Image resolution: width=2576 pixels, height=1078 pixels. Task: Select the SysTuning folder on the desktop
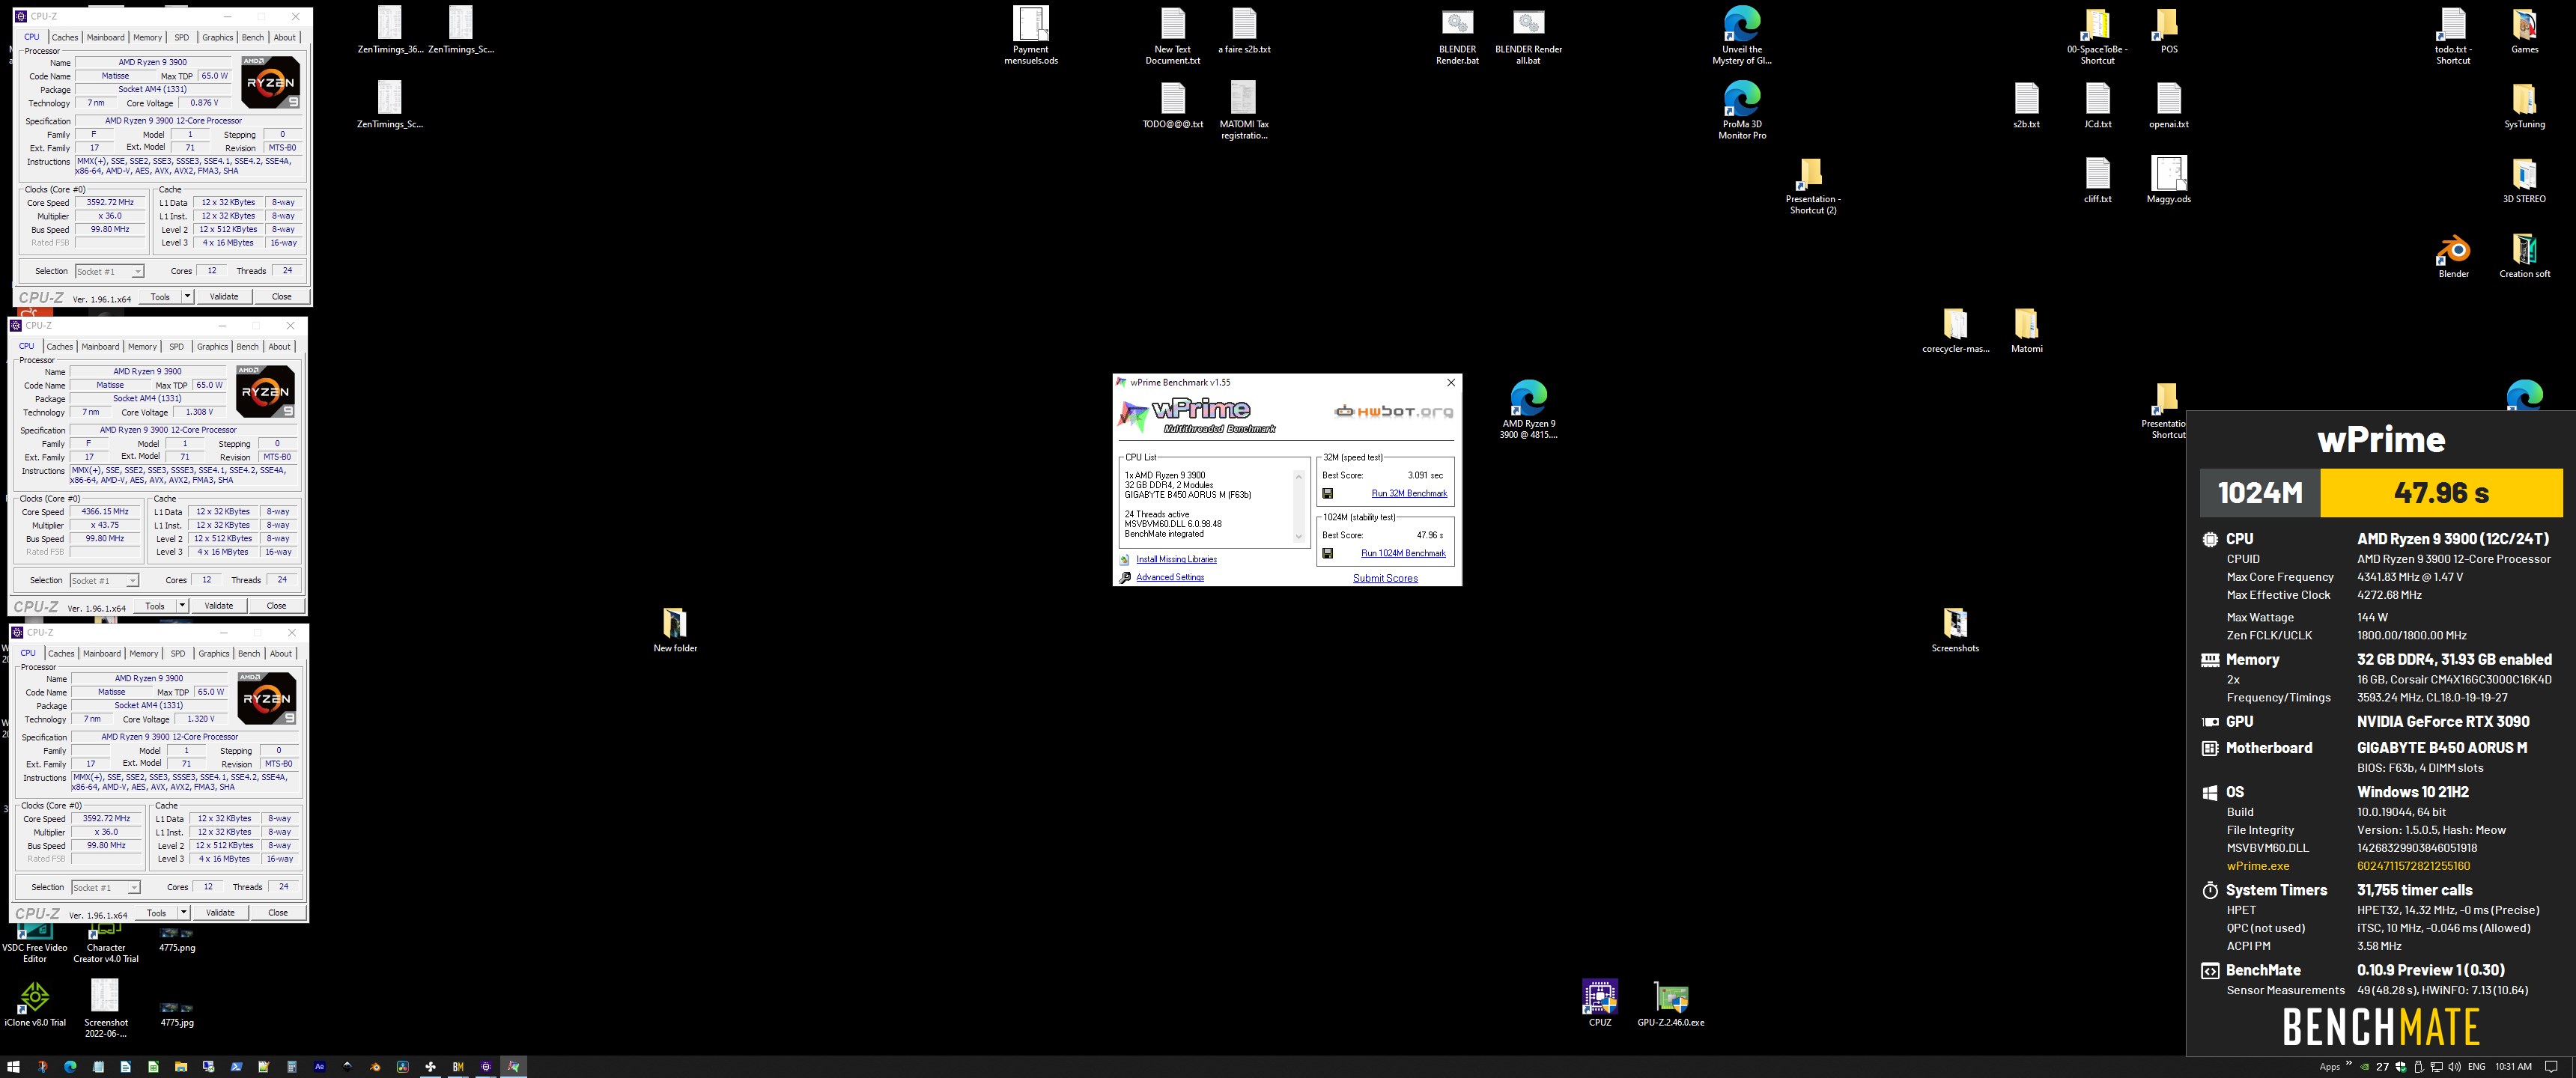2524,106
